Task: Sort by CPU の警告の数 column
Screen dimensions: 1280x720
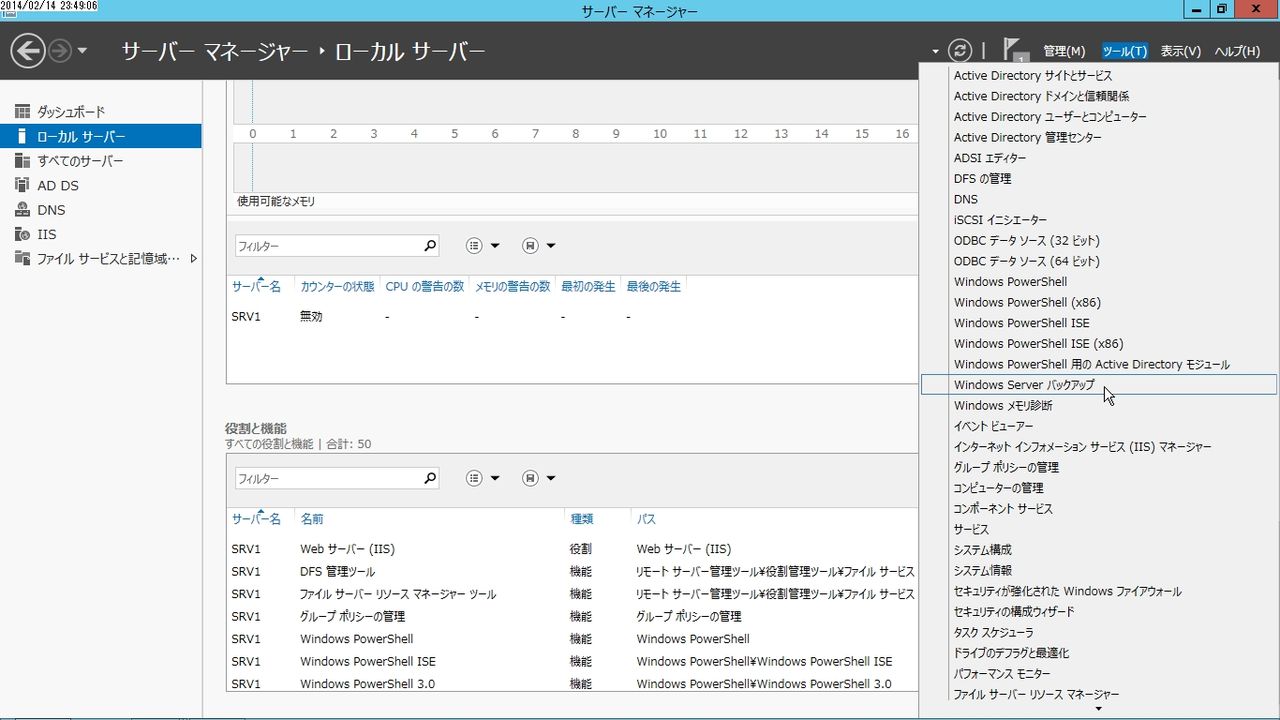Action: click(x=425, y=287)
